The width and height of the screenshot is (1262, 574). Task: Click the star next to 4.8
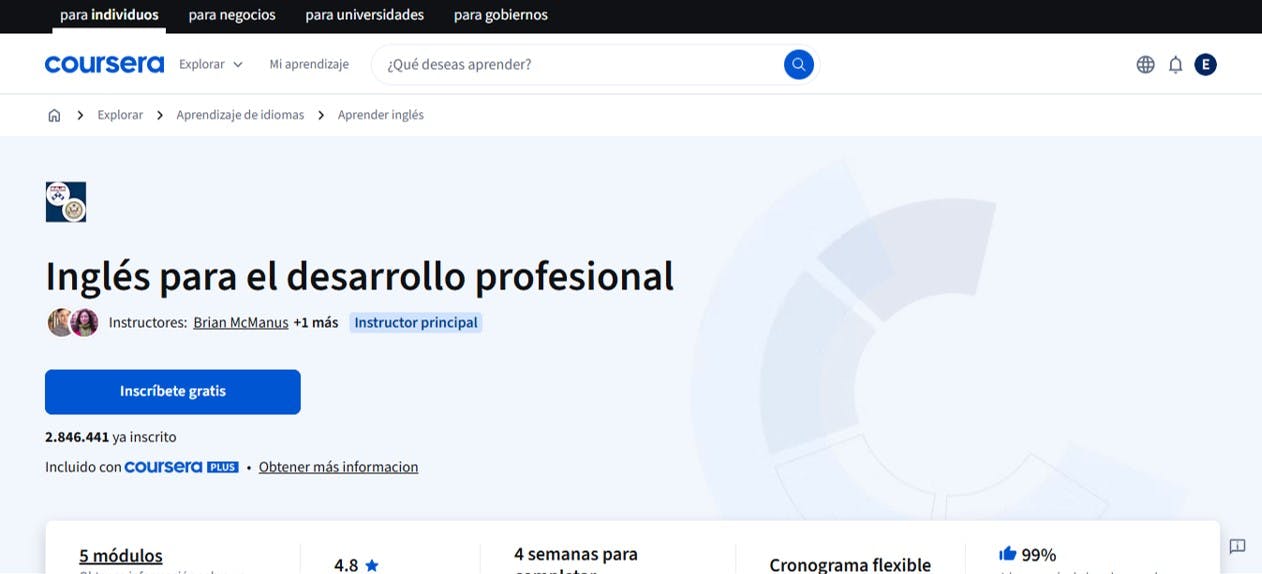pos(372,565)
